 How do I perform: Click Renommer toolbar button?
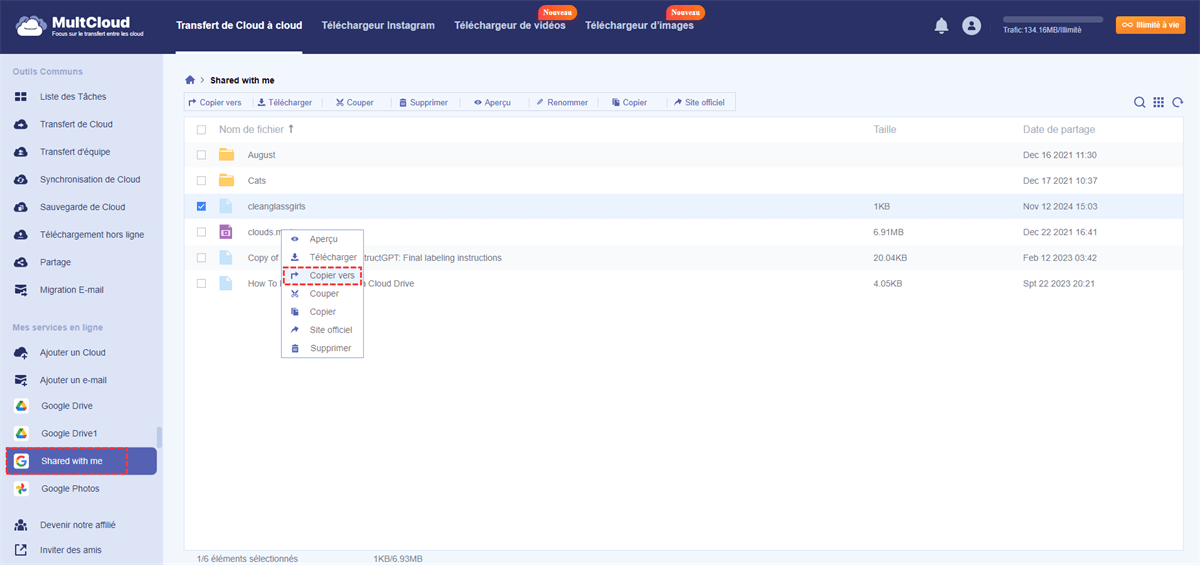[x=561, y=102]
